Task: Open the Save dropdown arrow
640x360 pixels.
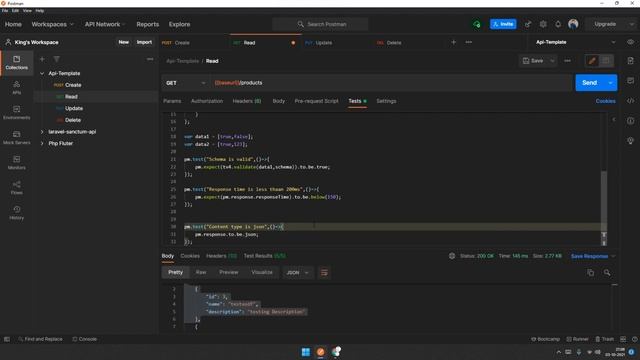Action: click(552, 61)
